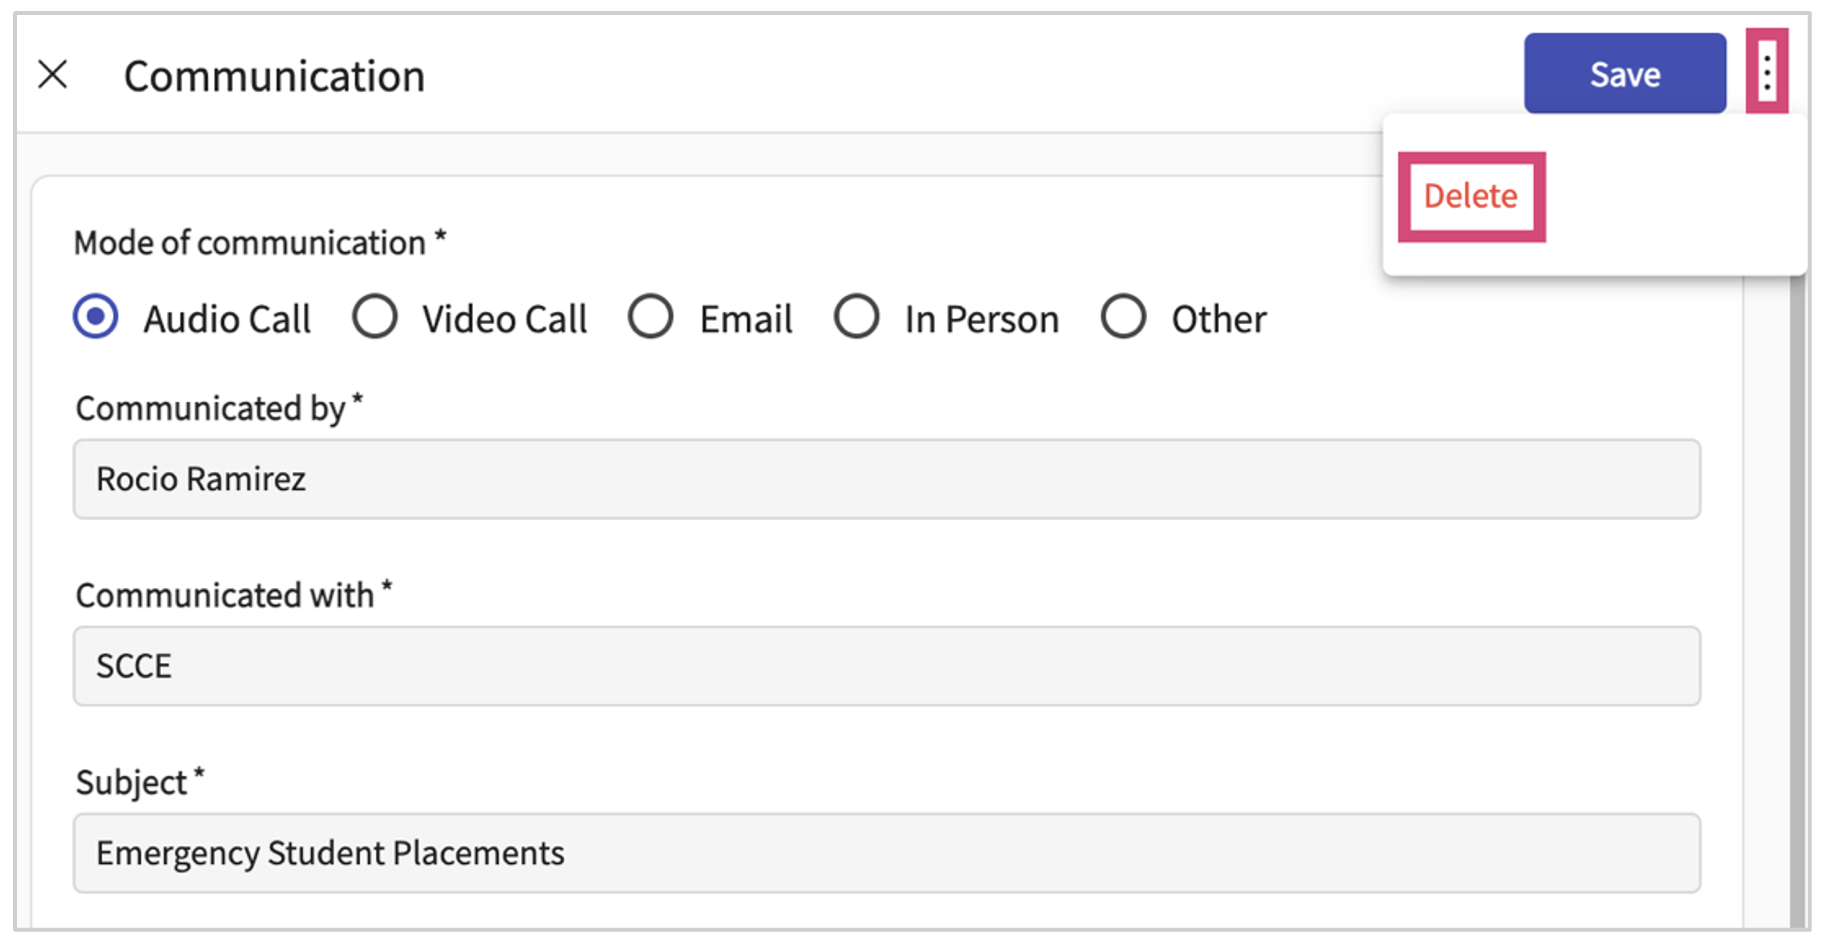1824x942 pixels.
Task: Open the three-dot more options menu
Action: click(1766, 72)
